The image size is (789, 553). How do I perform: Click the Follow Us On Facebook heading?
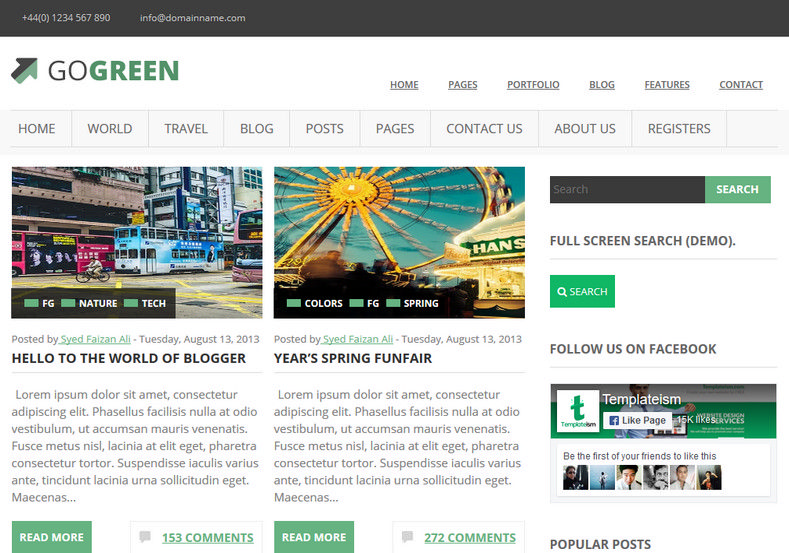[x=633, y=349]
